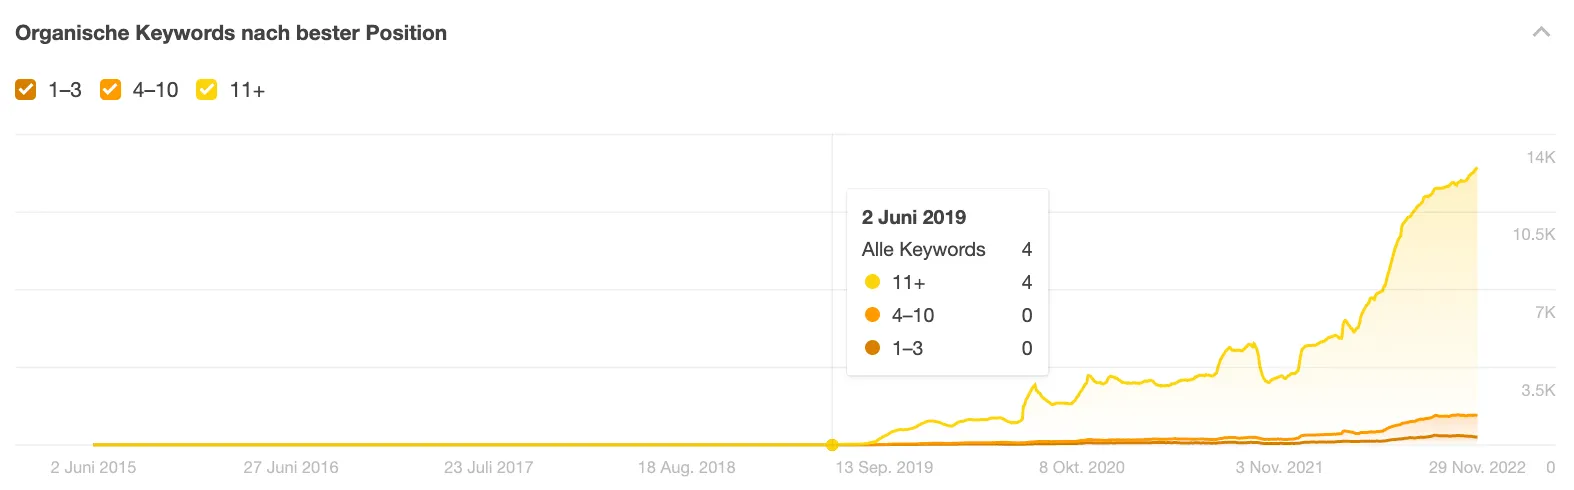Collapse the Organische Keywords panel chevron
1574x490 pixels.
1541,32
